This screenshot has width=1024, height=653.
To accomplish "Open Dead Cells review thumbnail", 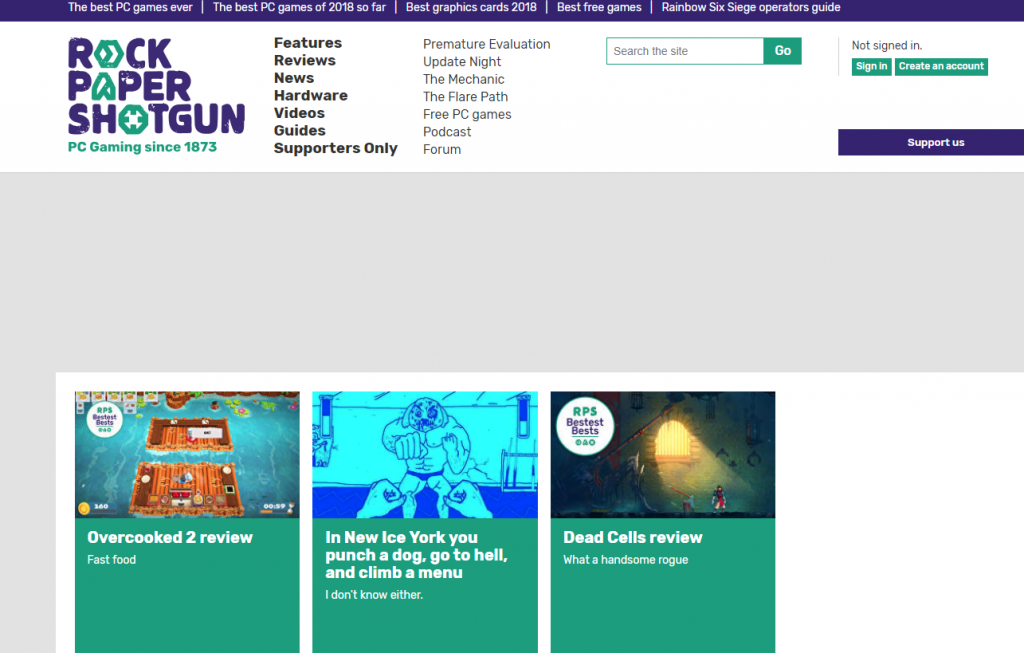I will 663,455.
